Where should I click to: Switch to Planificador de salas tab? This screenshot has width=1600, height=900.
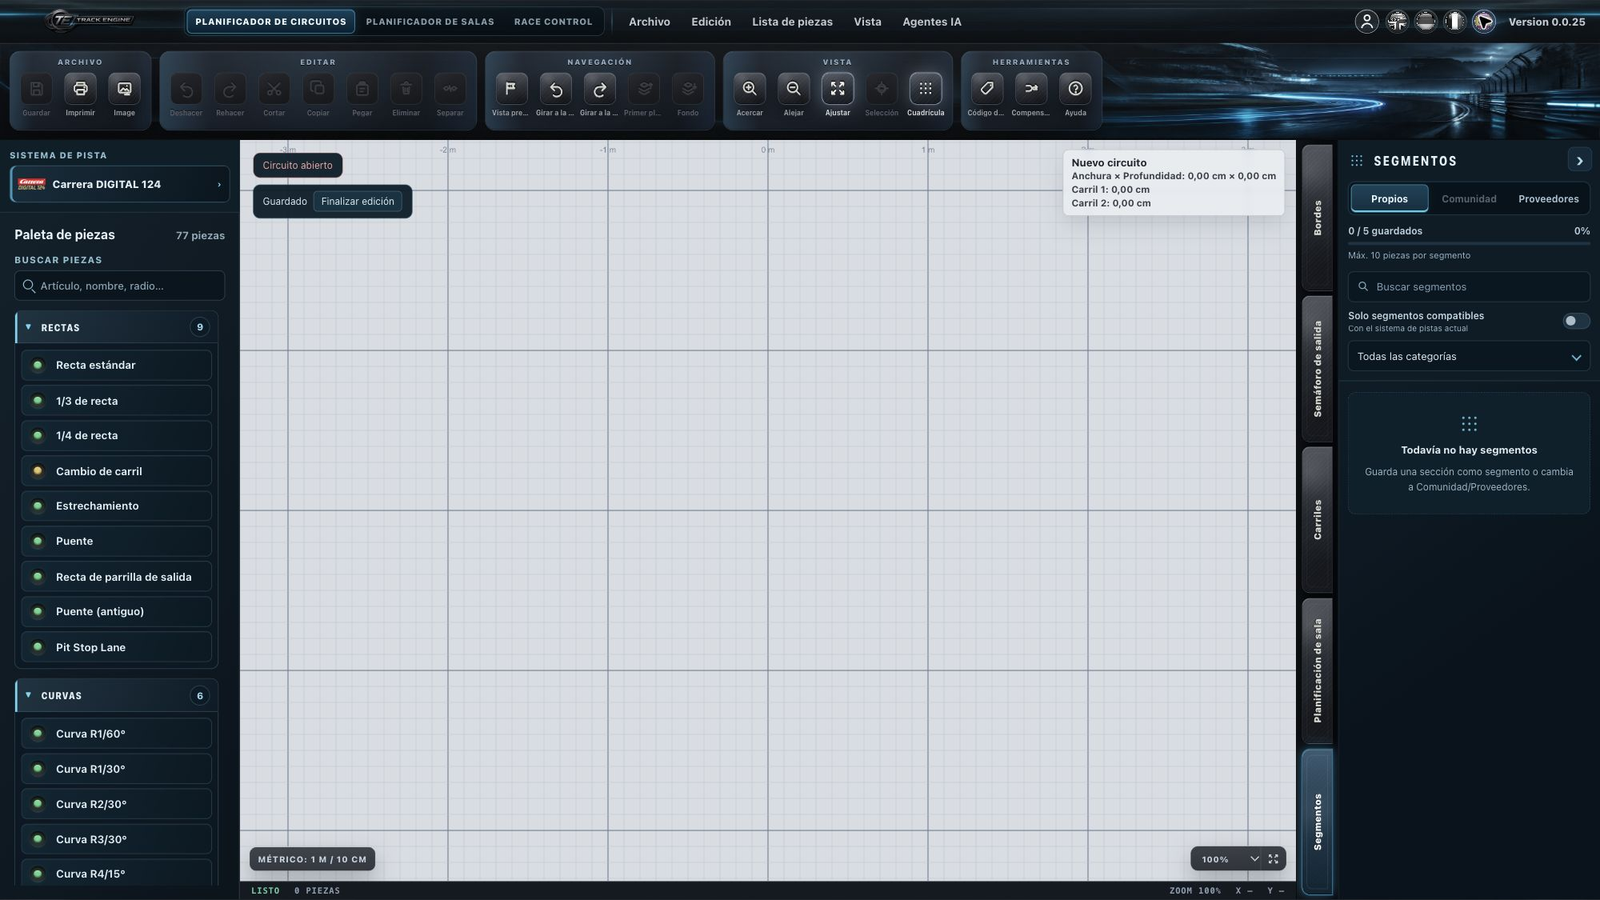pyautogui.click(x=430, y=21)
